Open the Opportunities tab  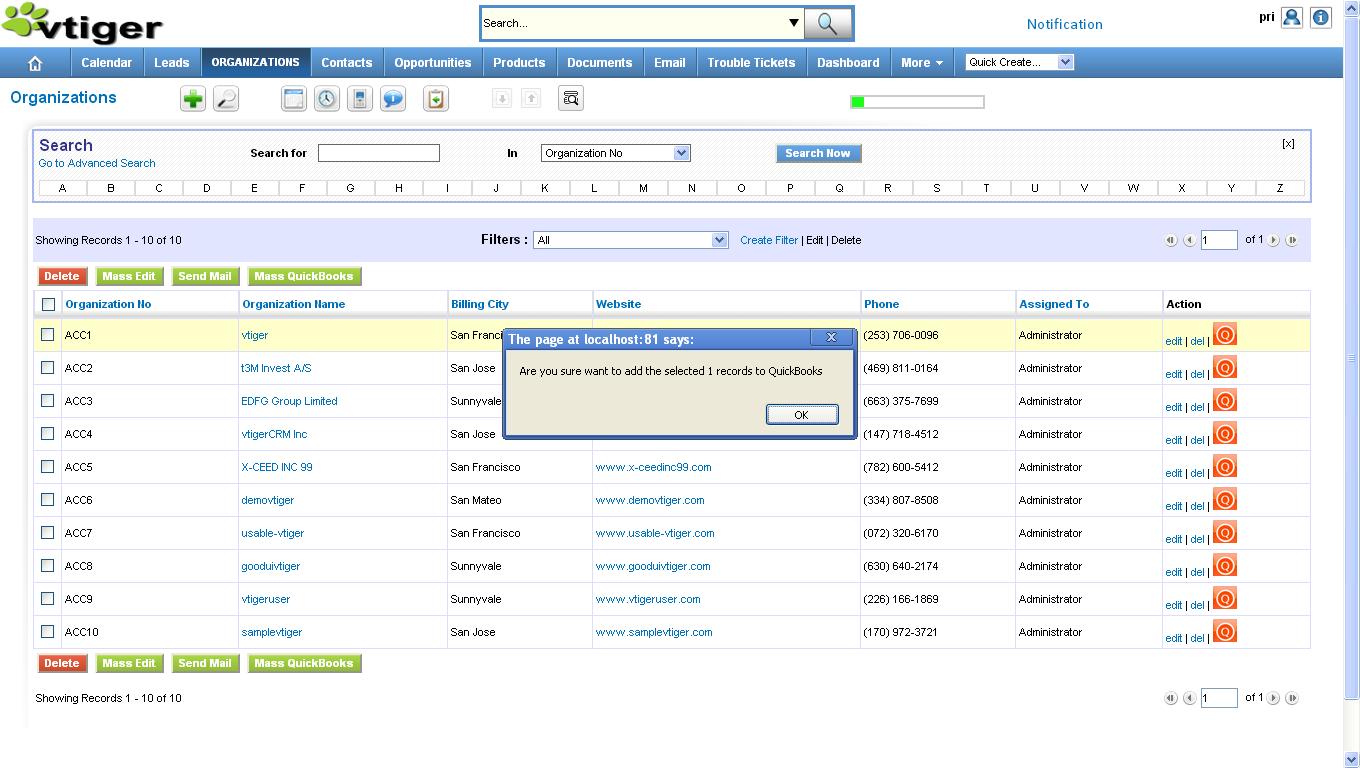(x=432, y=62)
